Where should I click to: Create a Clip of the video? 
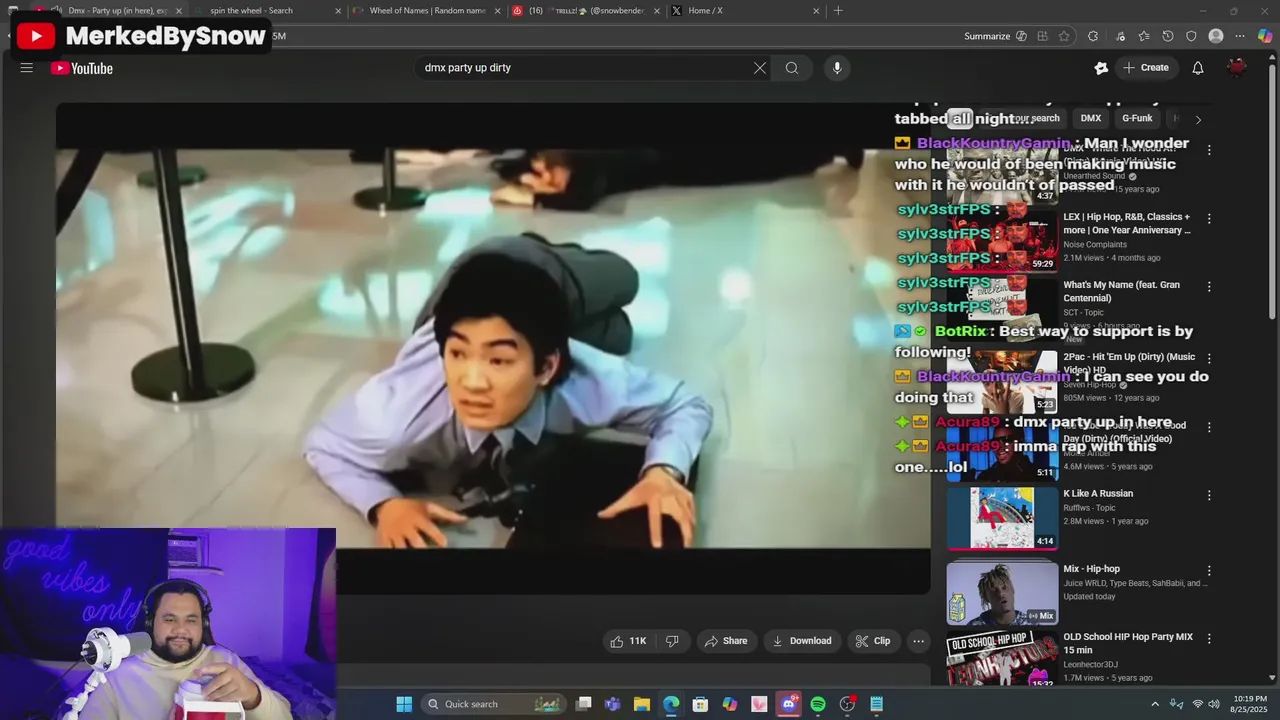(873, 641)
